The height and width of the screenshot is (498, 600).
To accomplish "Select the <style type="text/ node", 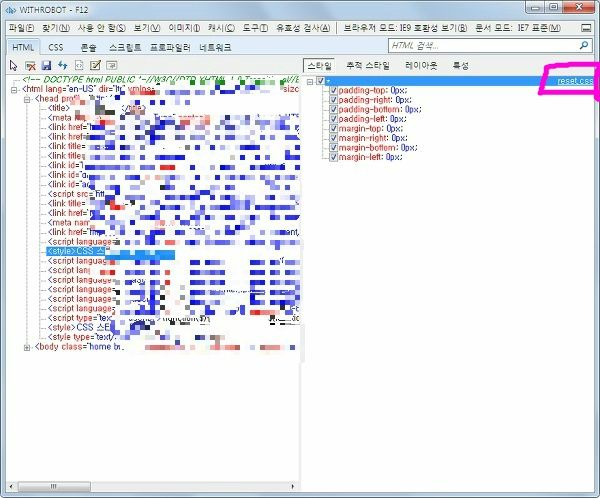I will [x=82, y=337].
